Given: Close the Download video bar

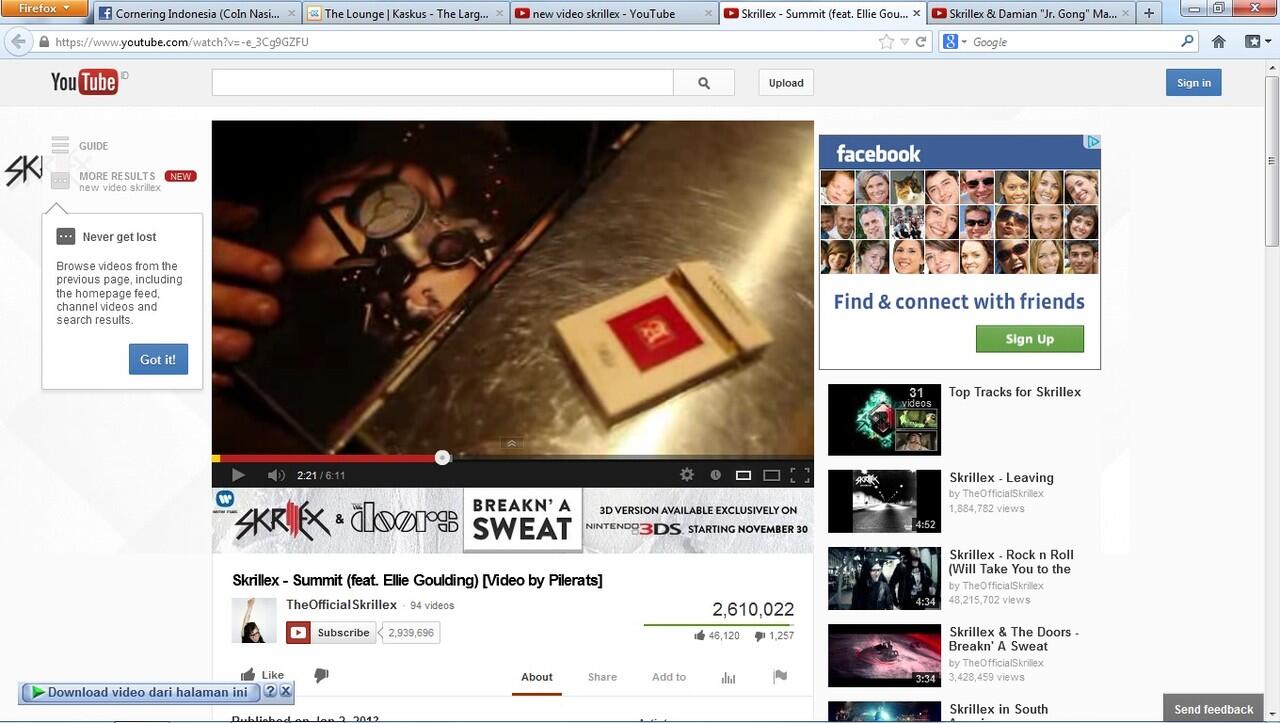Looking at the screenshot, I should [x=285, y=691].
